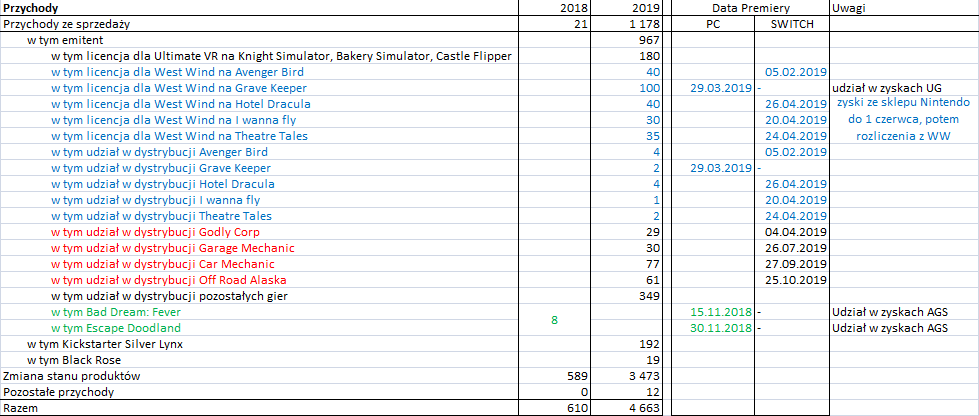Screen dimensions: 979x416
Task: Click the date 26.07.2019 for Garage Mechanic
Action: pyautogui.click(x=797, y=248)
